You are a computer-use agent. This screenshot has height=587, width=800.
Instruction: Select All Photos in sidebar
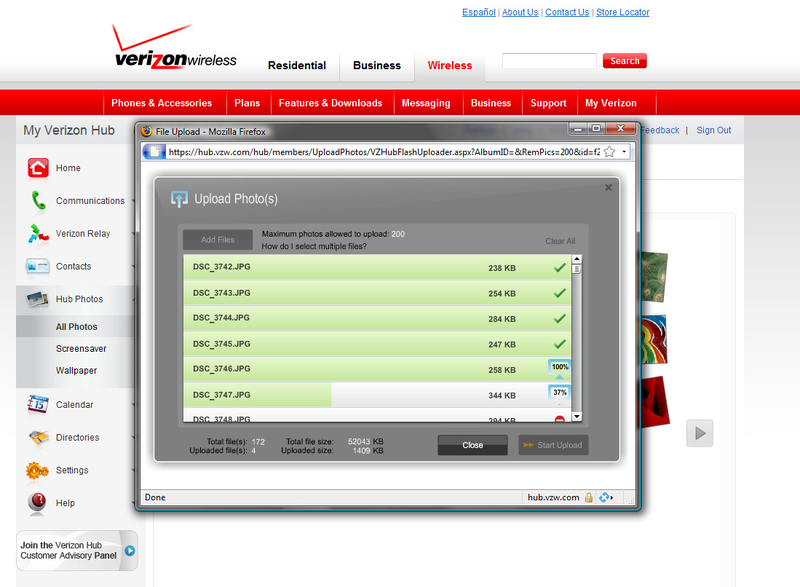coord(77,327)
